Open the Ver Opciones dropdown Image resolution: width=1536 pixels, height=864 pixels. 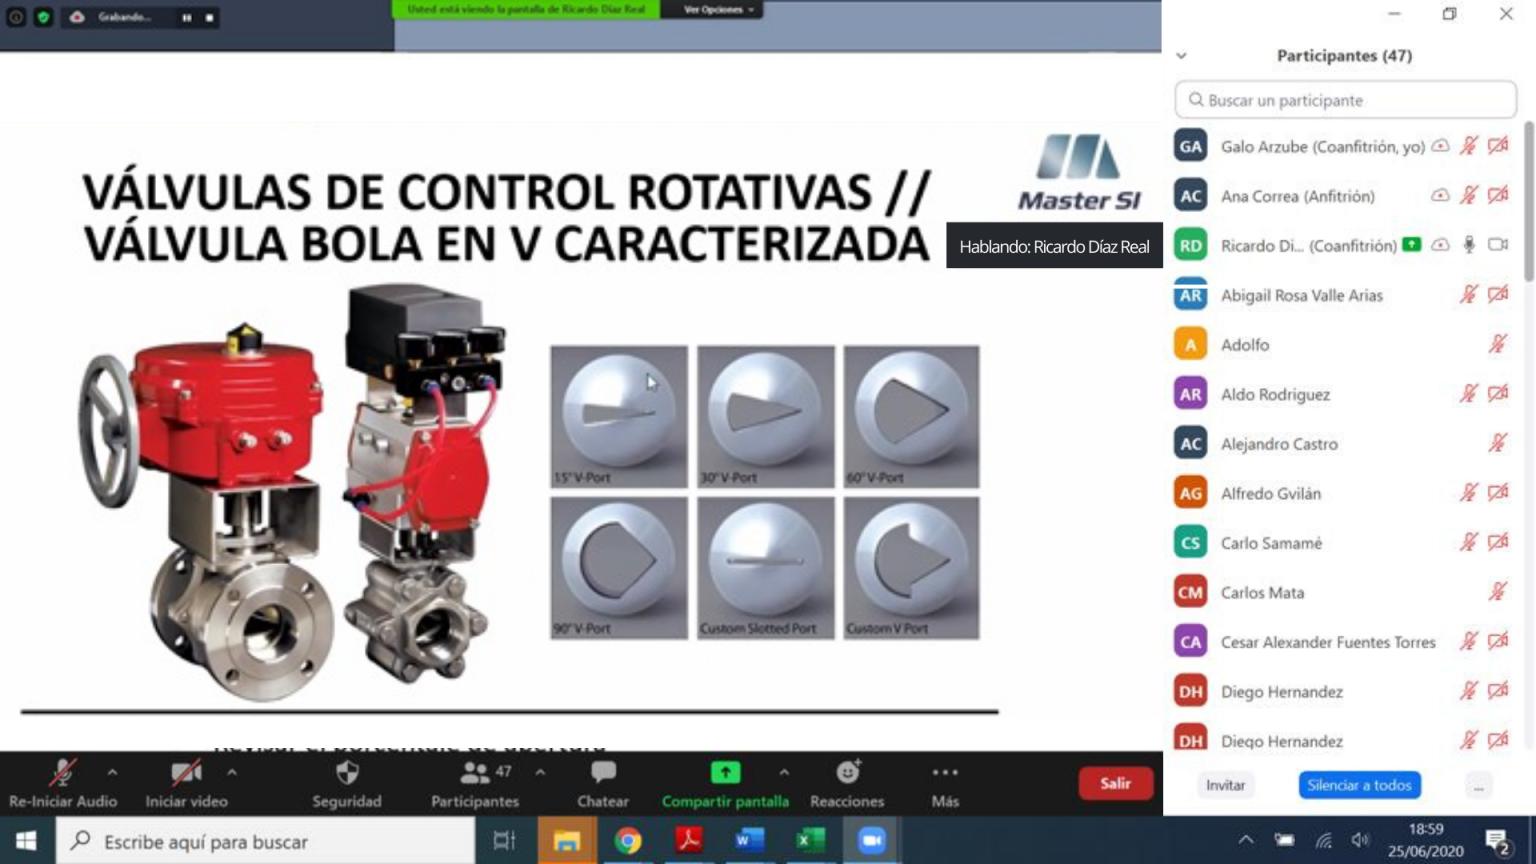[x=718, y=10]
